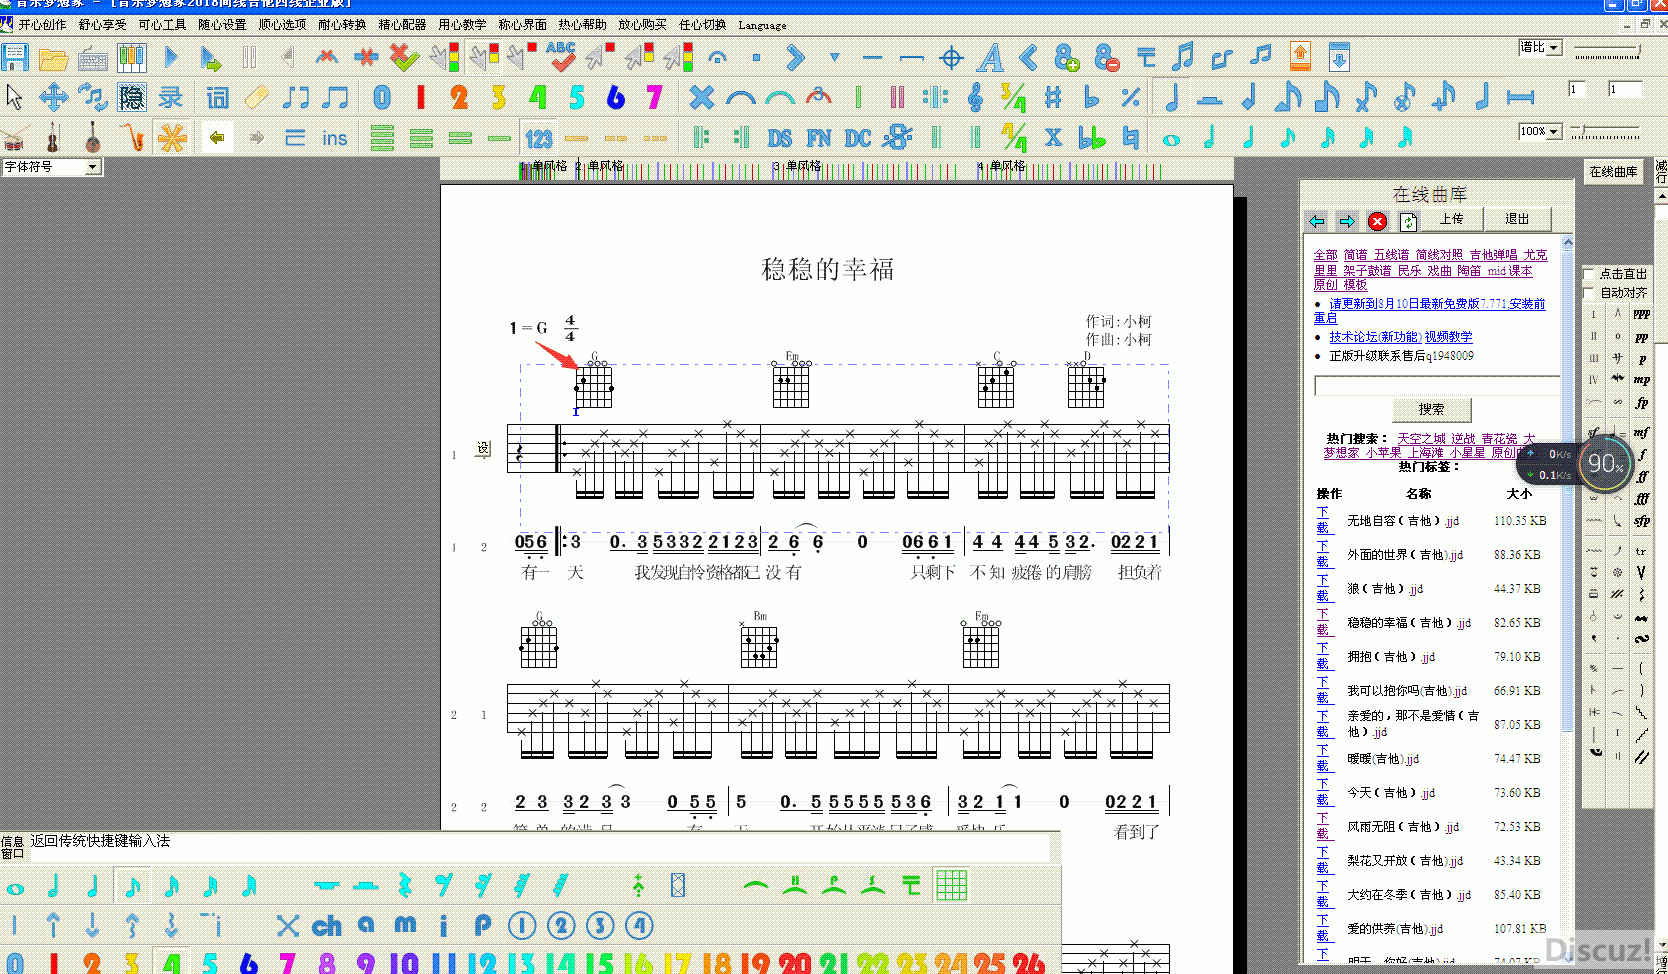Click the 搜索 search button
This screenshot has width=1668, height=974.
point(1431,409)
